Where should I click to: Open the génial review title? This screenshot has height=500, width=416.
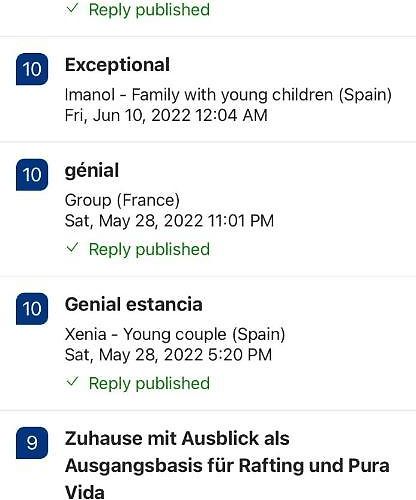coord(92,171)
